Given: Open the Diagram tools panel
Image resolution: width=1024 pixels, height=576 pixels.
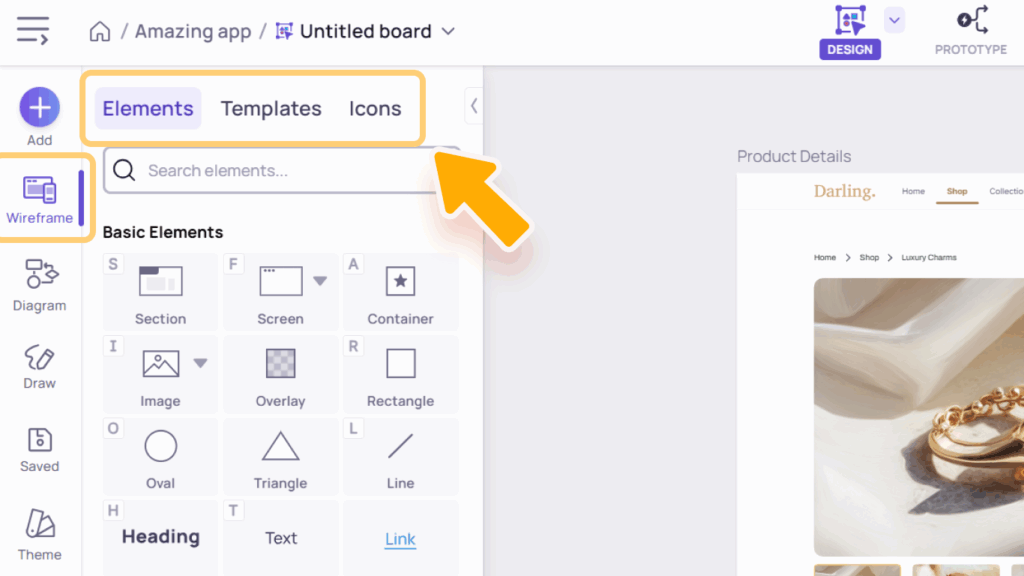Looking at the screenshot, I should coord(40,284).
